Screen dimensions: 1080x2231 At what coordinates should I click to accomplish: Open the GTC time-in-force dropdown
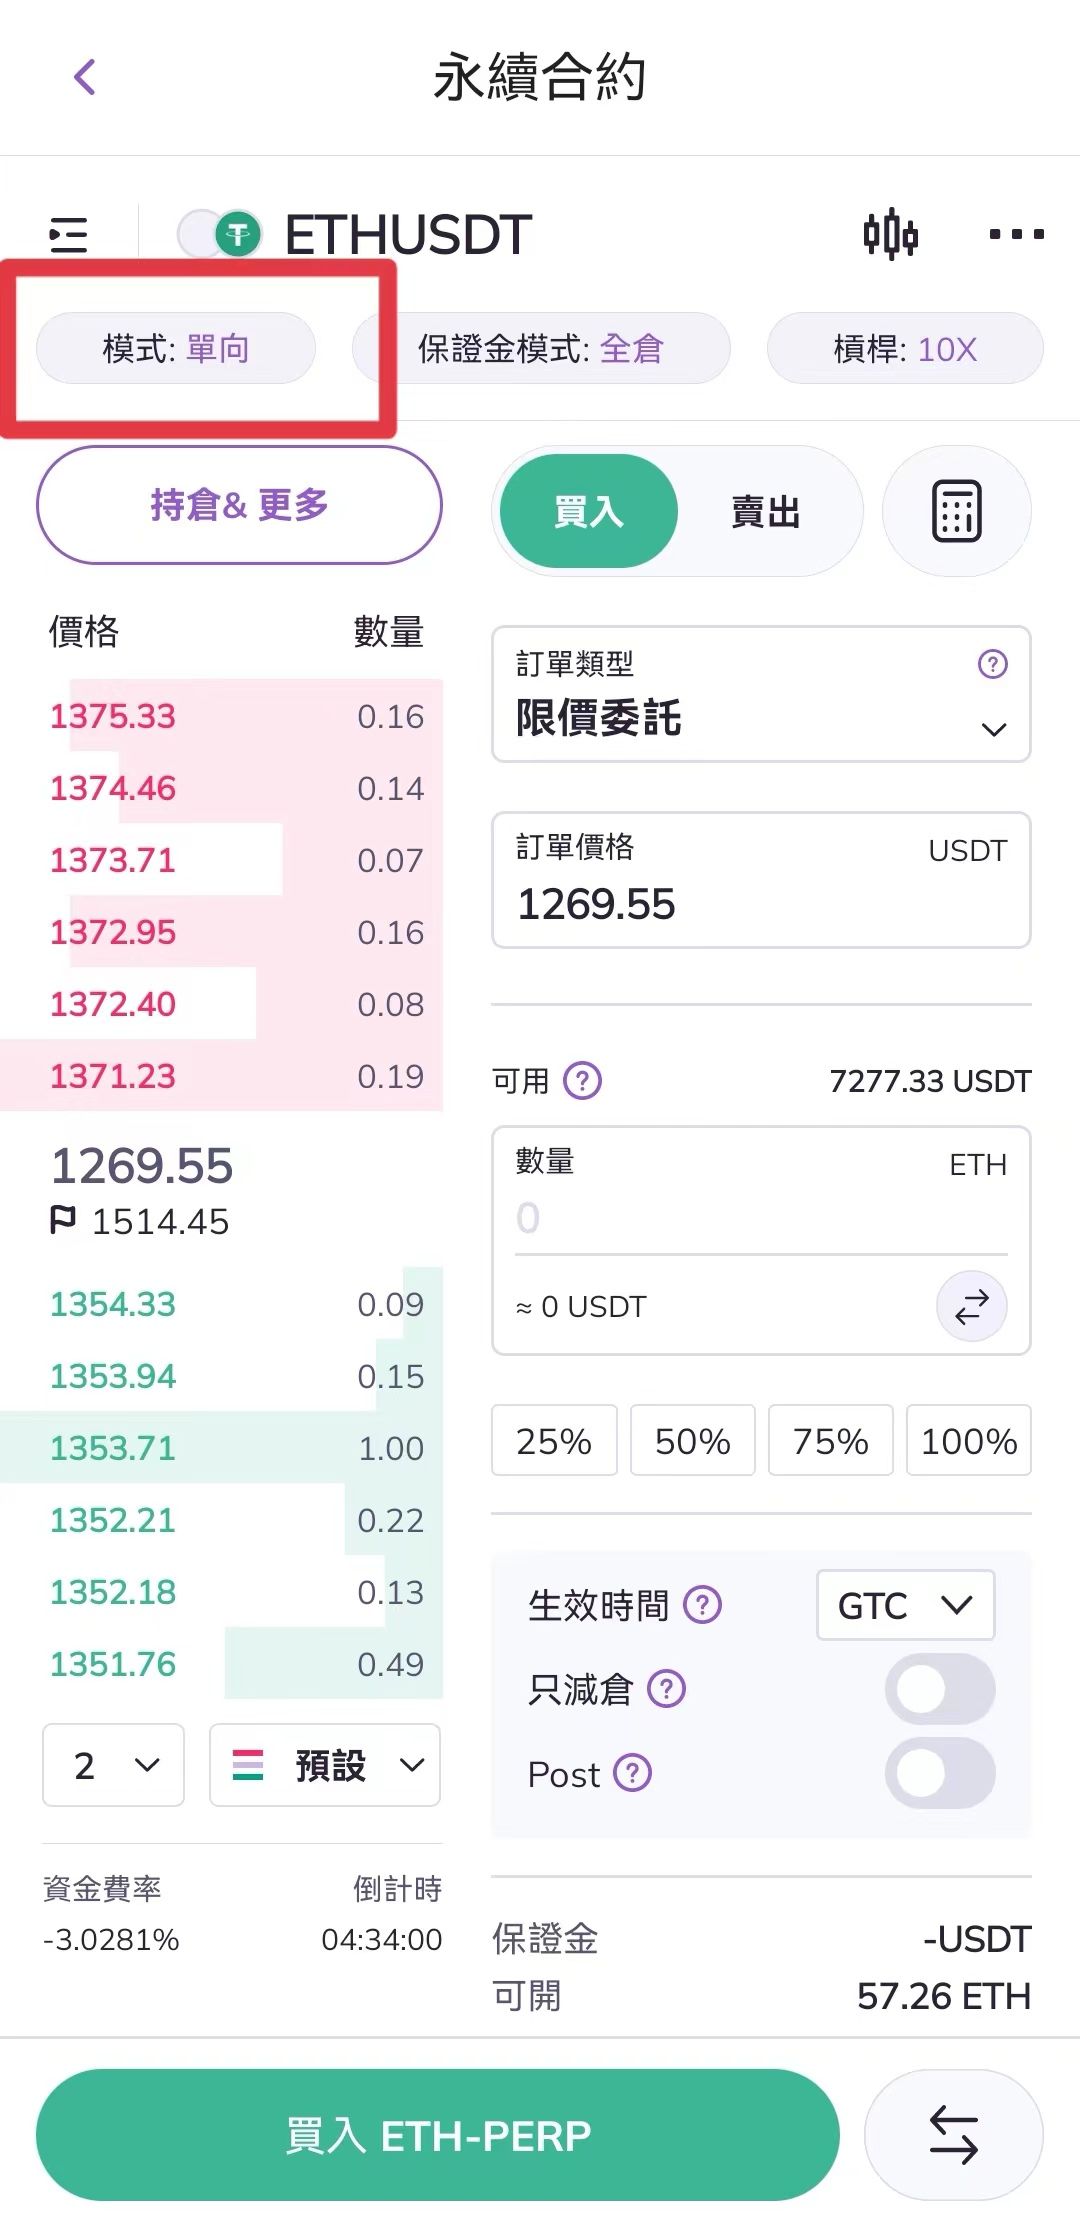905,1605
